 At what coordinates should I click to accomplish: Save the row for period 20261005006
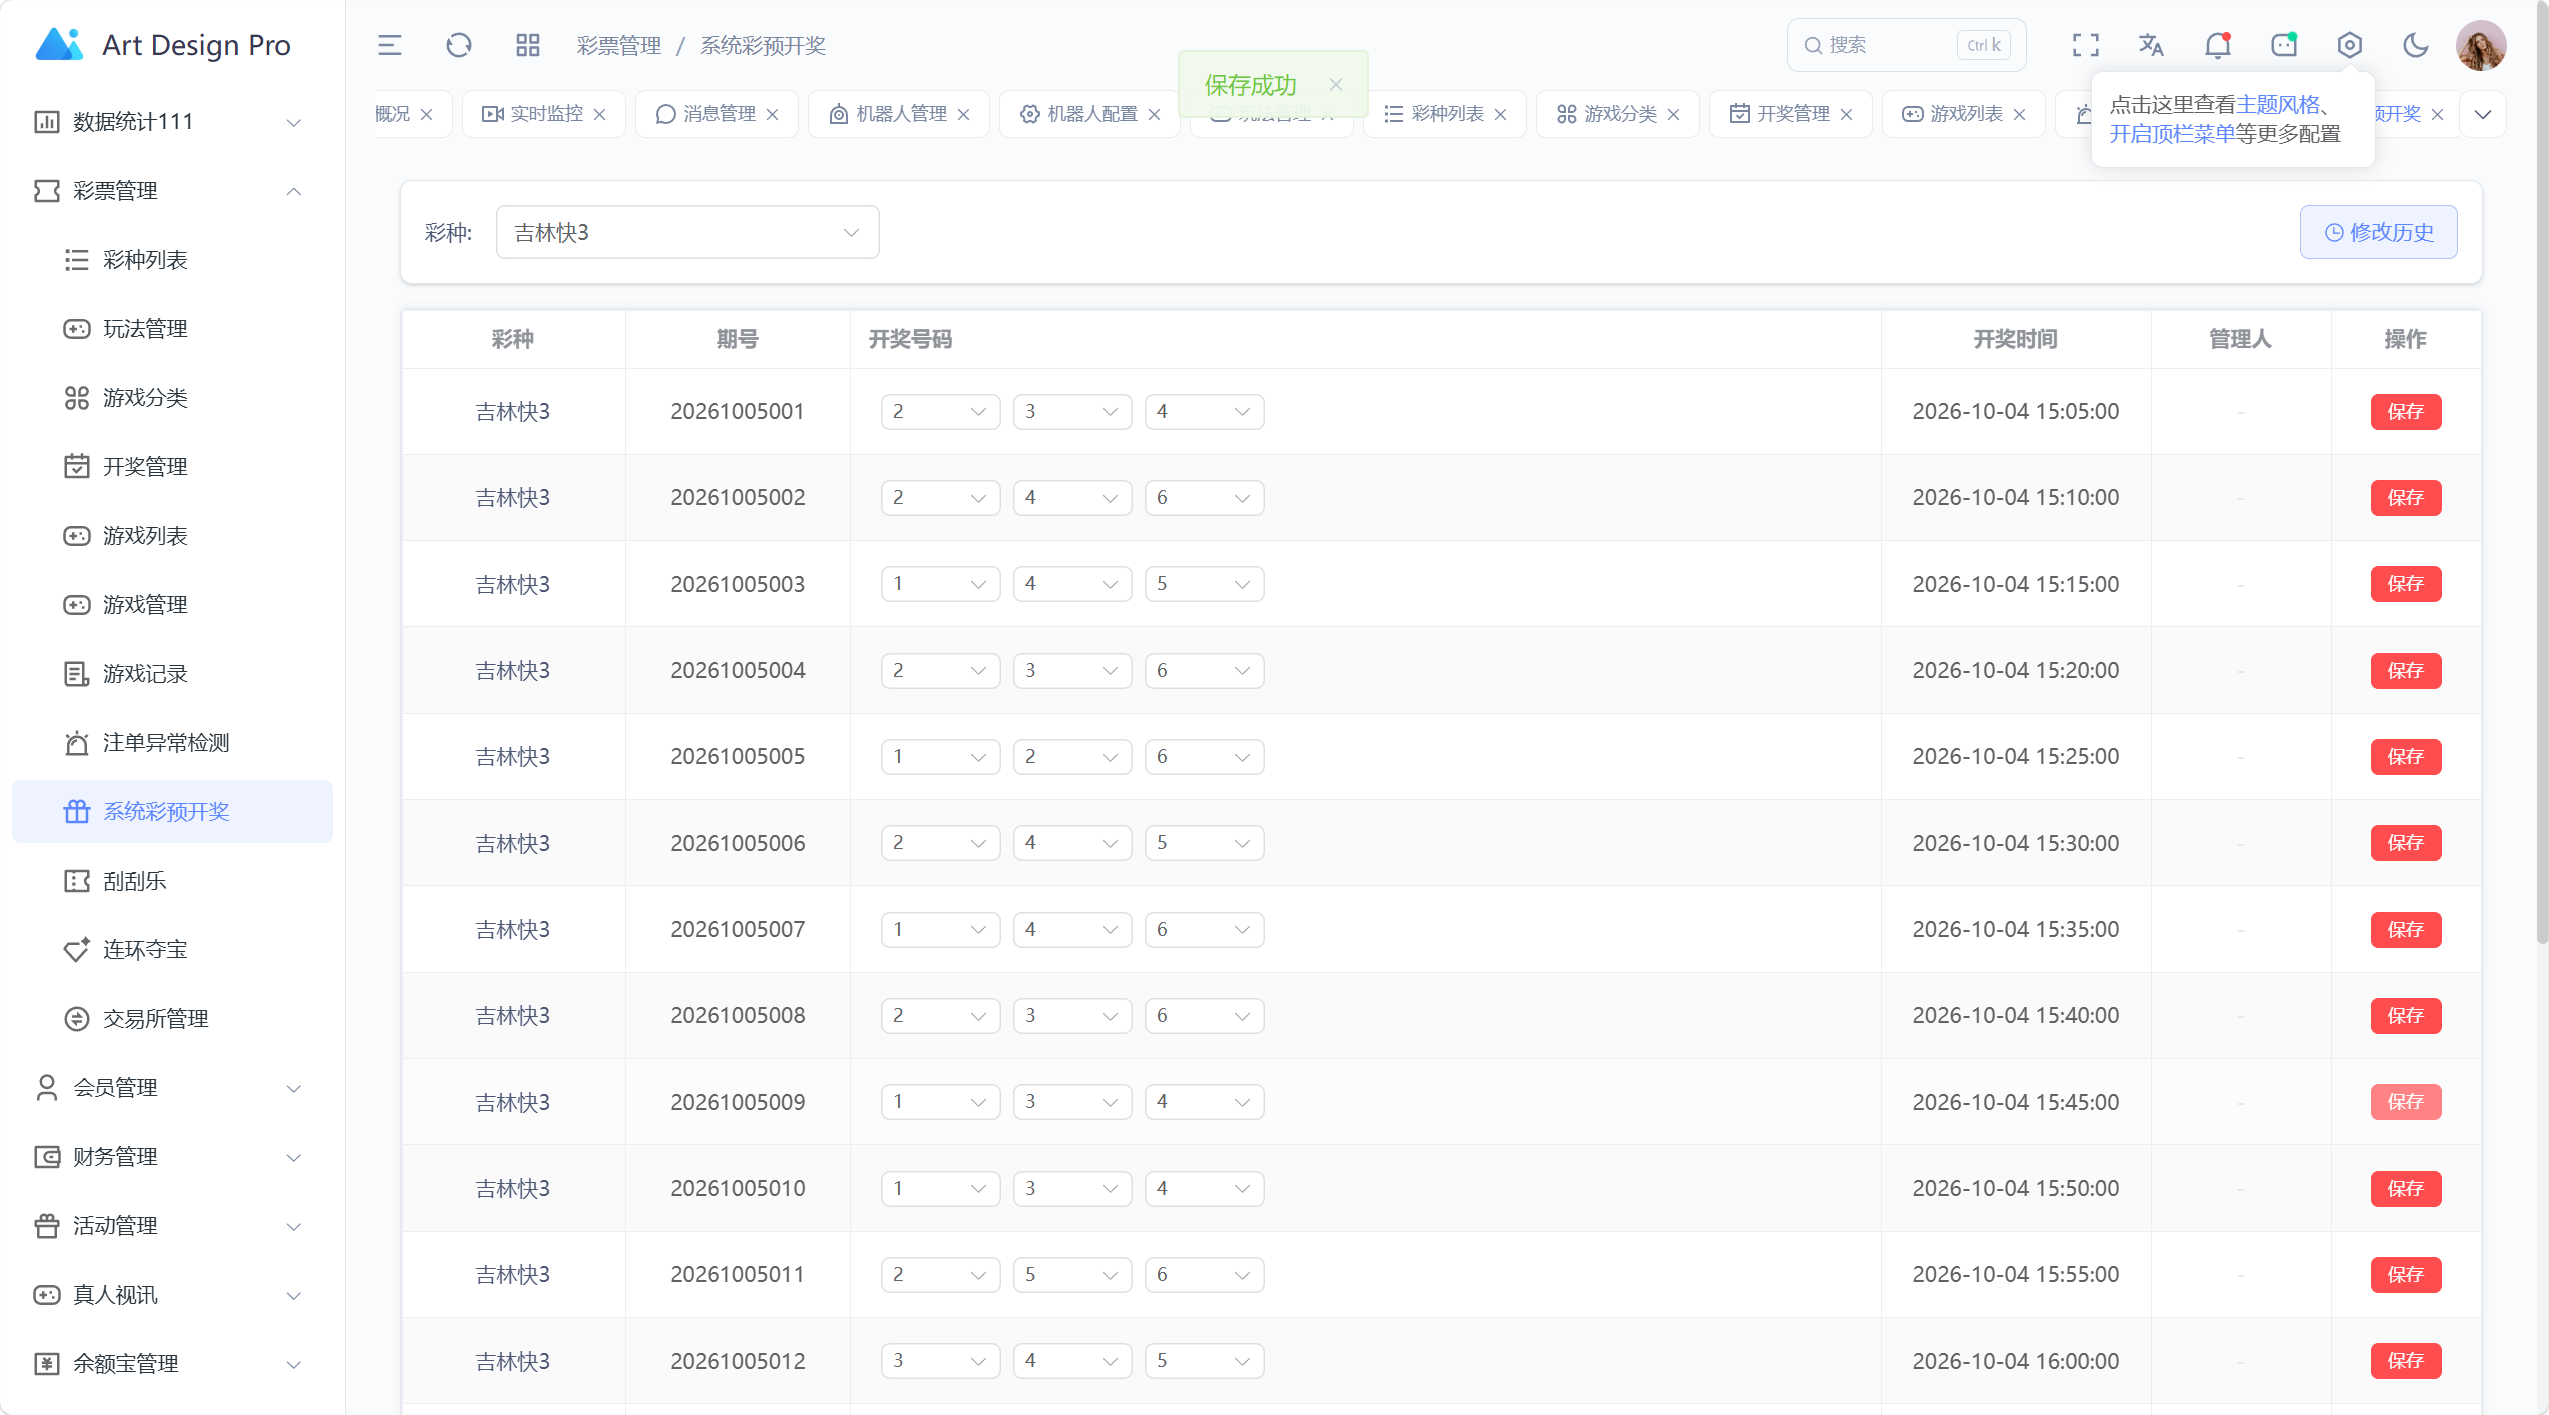tap(2405, 843)
